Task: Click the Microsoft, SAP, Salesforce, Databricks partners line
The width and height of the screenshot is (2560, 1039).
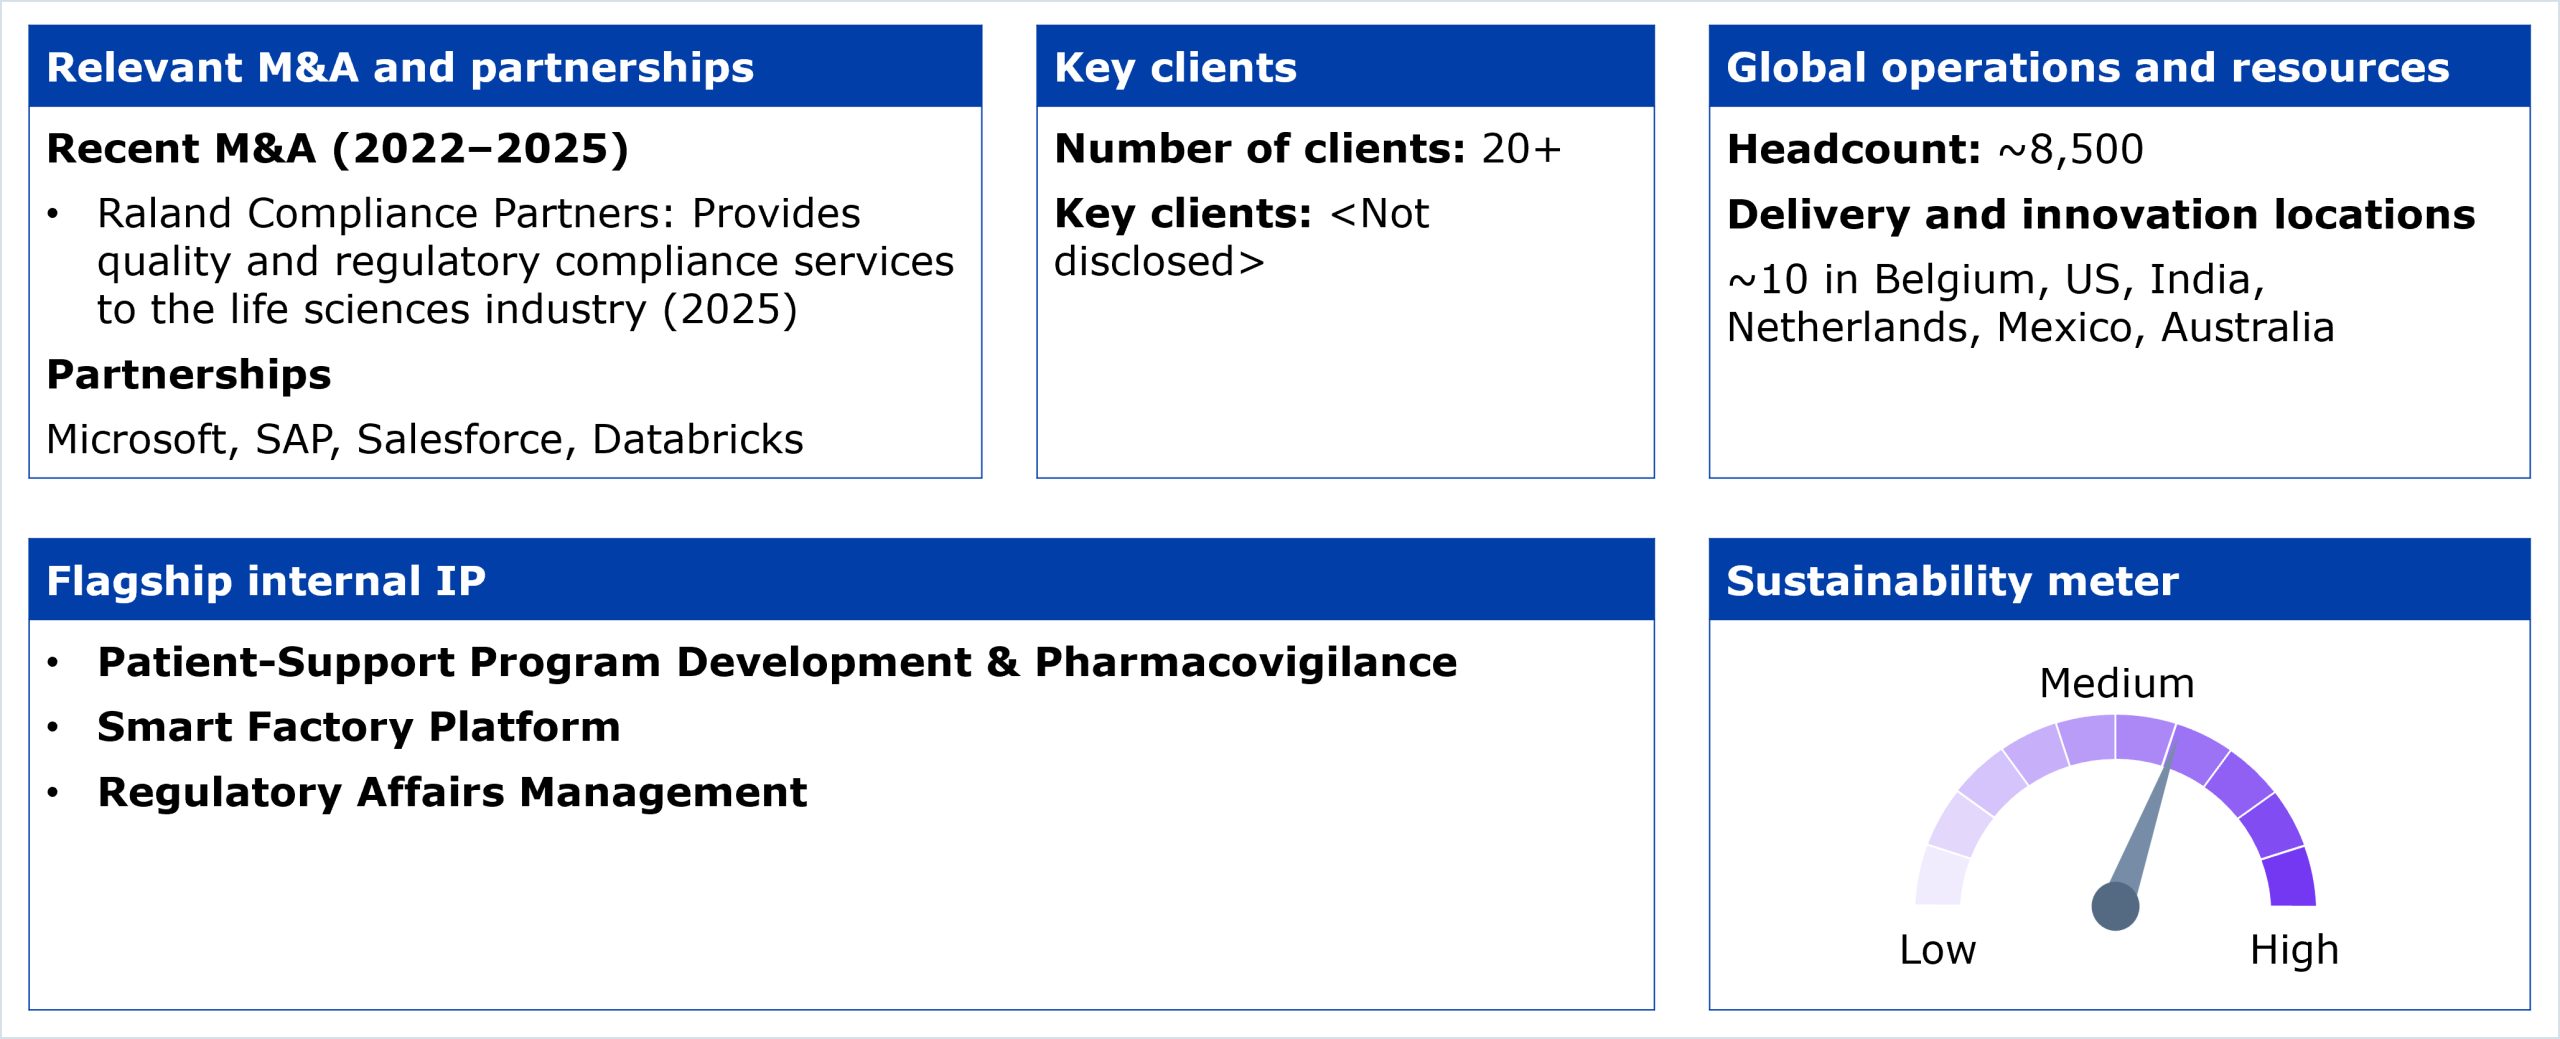Action: [425, 439]
